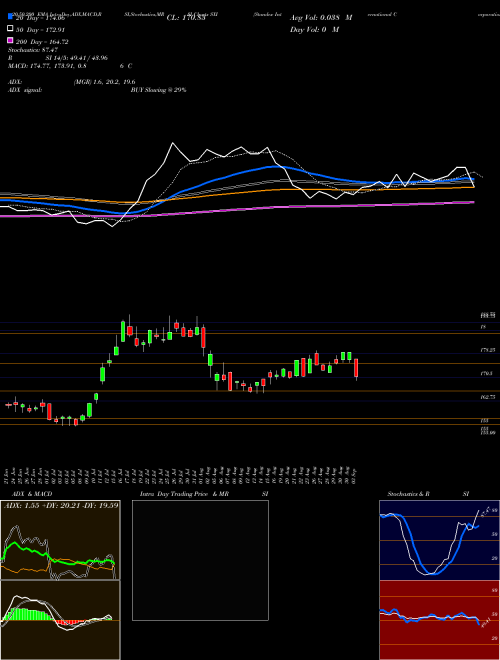Click the 170.5 price axis label
This screenshot has width=500, height=660.
click(487, 373)
